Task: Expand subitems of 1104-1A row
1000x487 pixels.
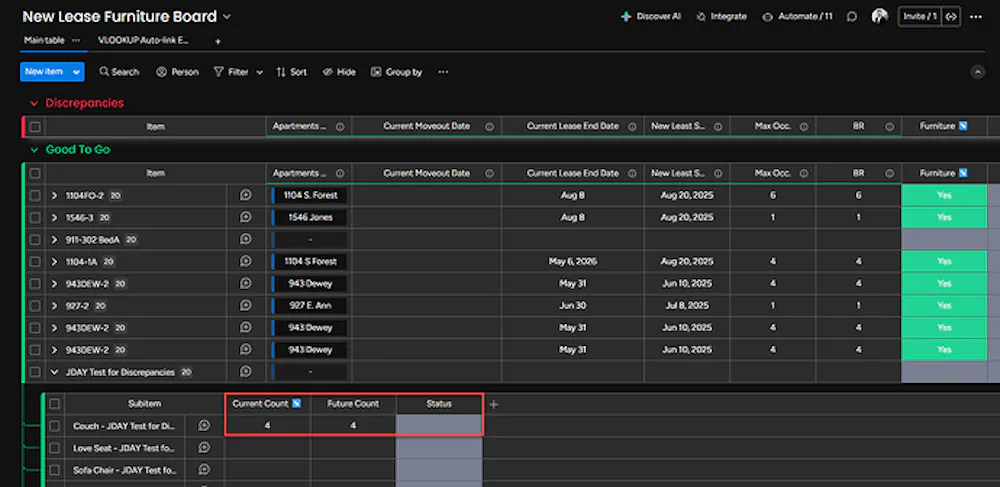Action: coord(55,261)
